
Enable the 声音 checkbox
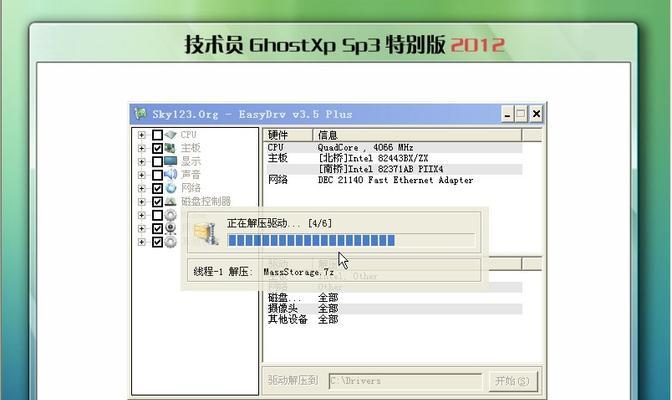click(157, 175)
